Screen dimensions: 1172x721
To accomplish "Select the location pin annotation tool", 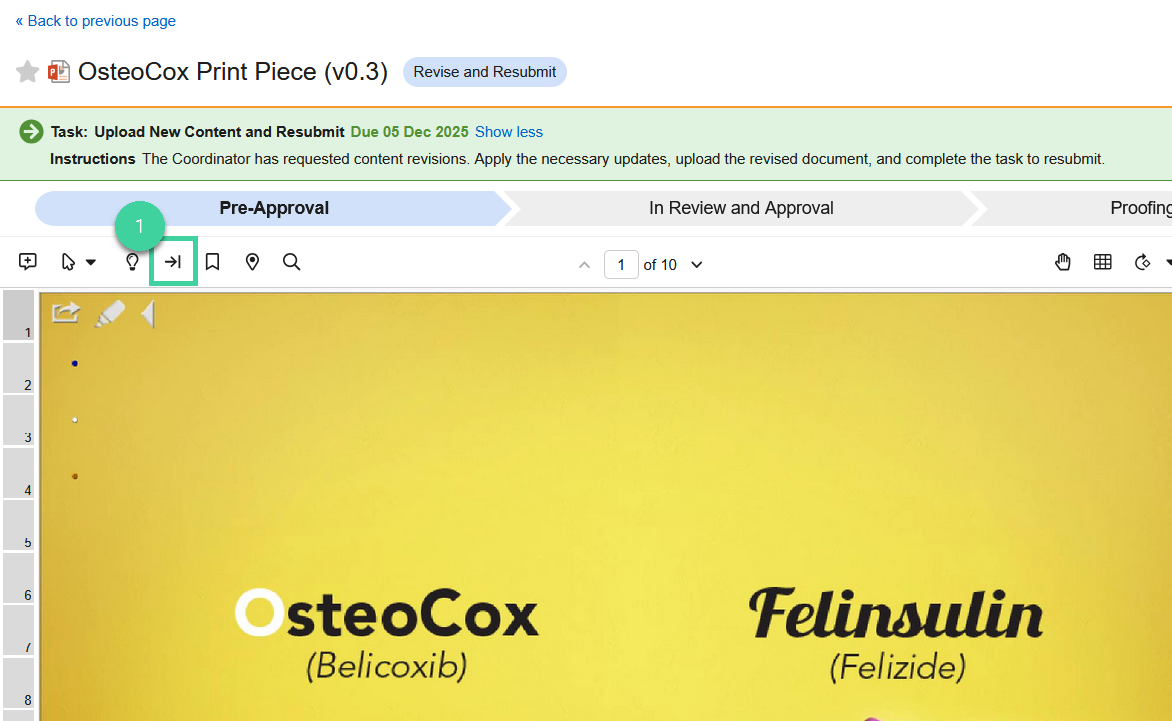I will [252, 261].
